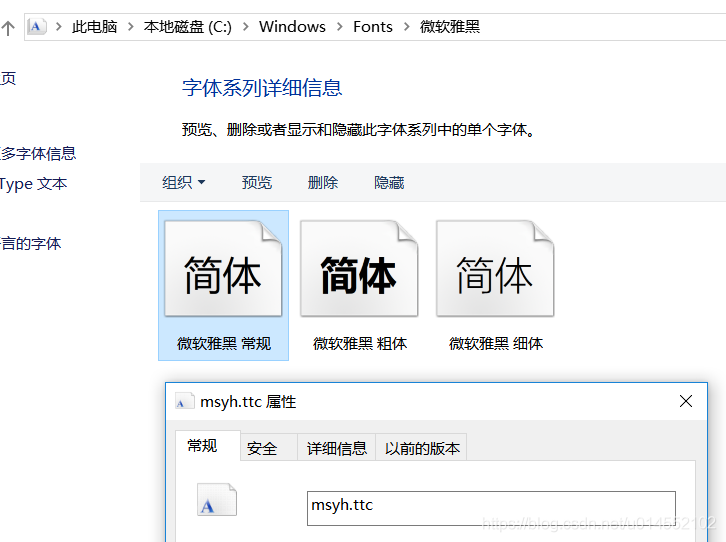Switch to 安全 tab in properties dialog
This screenshot has width=726, height=542.
[x=269, y=448]
